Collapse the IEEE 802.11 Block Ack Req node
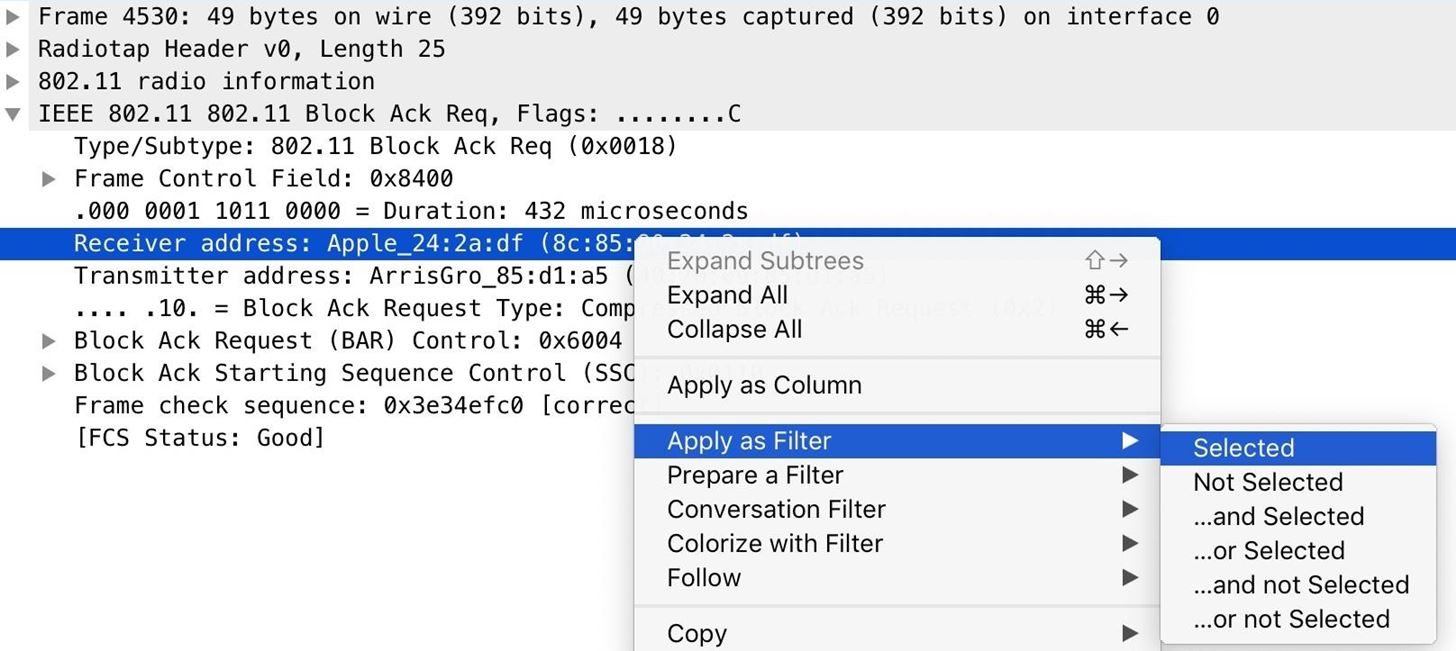The height and width of the screenshot is (651, 1456). click(x=13, y=114)
